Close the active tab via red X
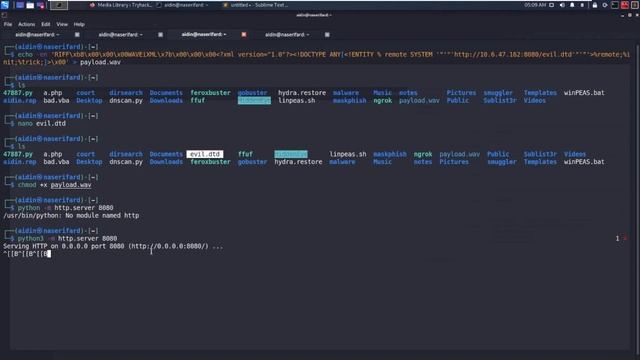 pyautogui.click(x=244, y=35)
